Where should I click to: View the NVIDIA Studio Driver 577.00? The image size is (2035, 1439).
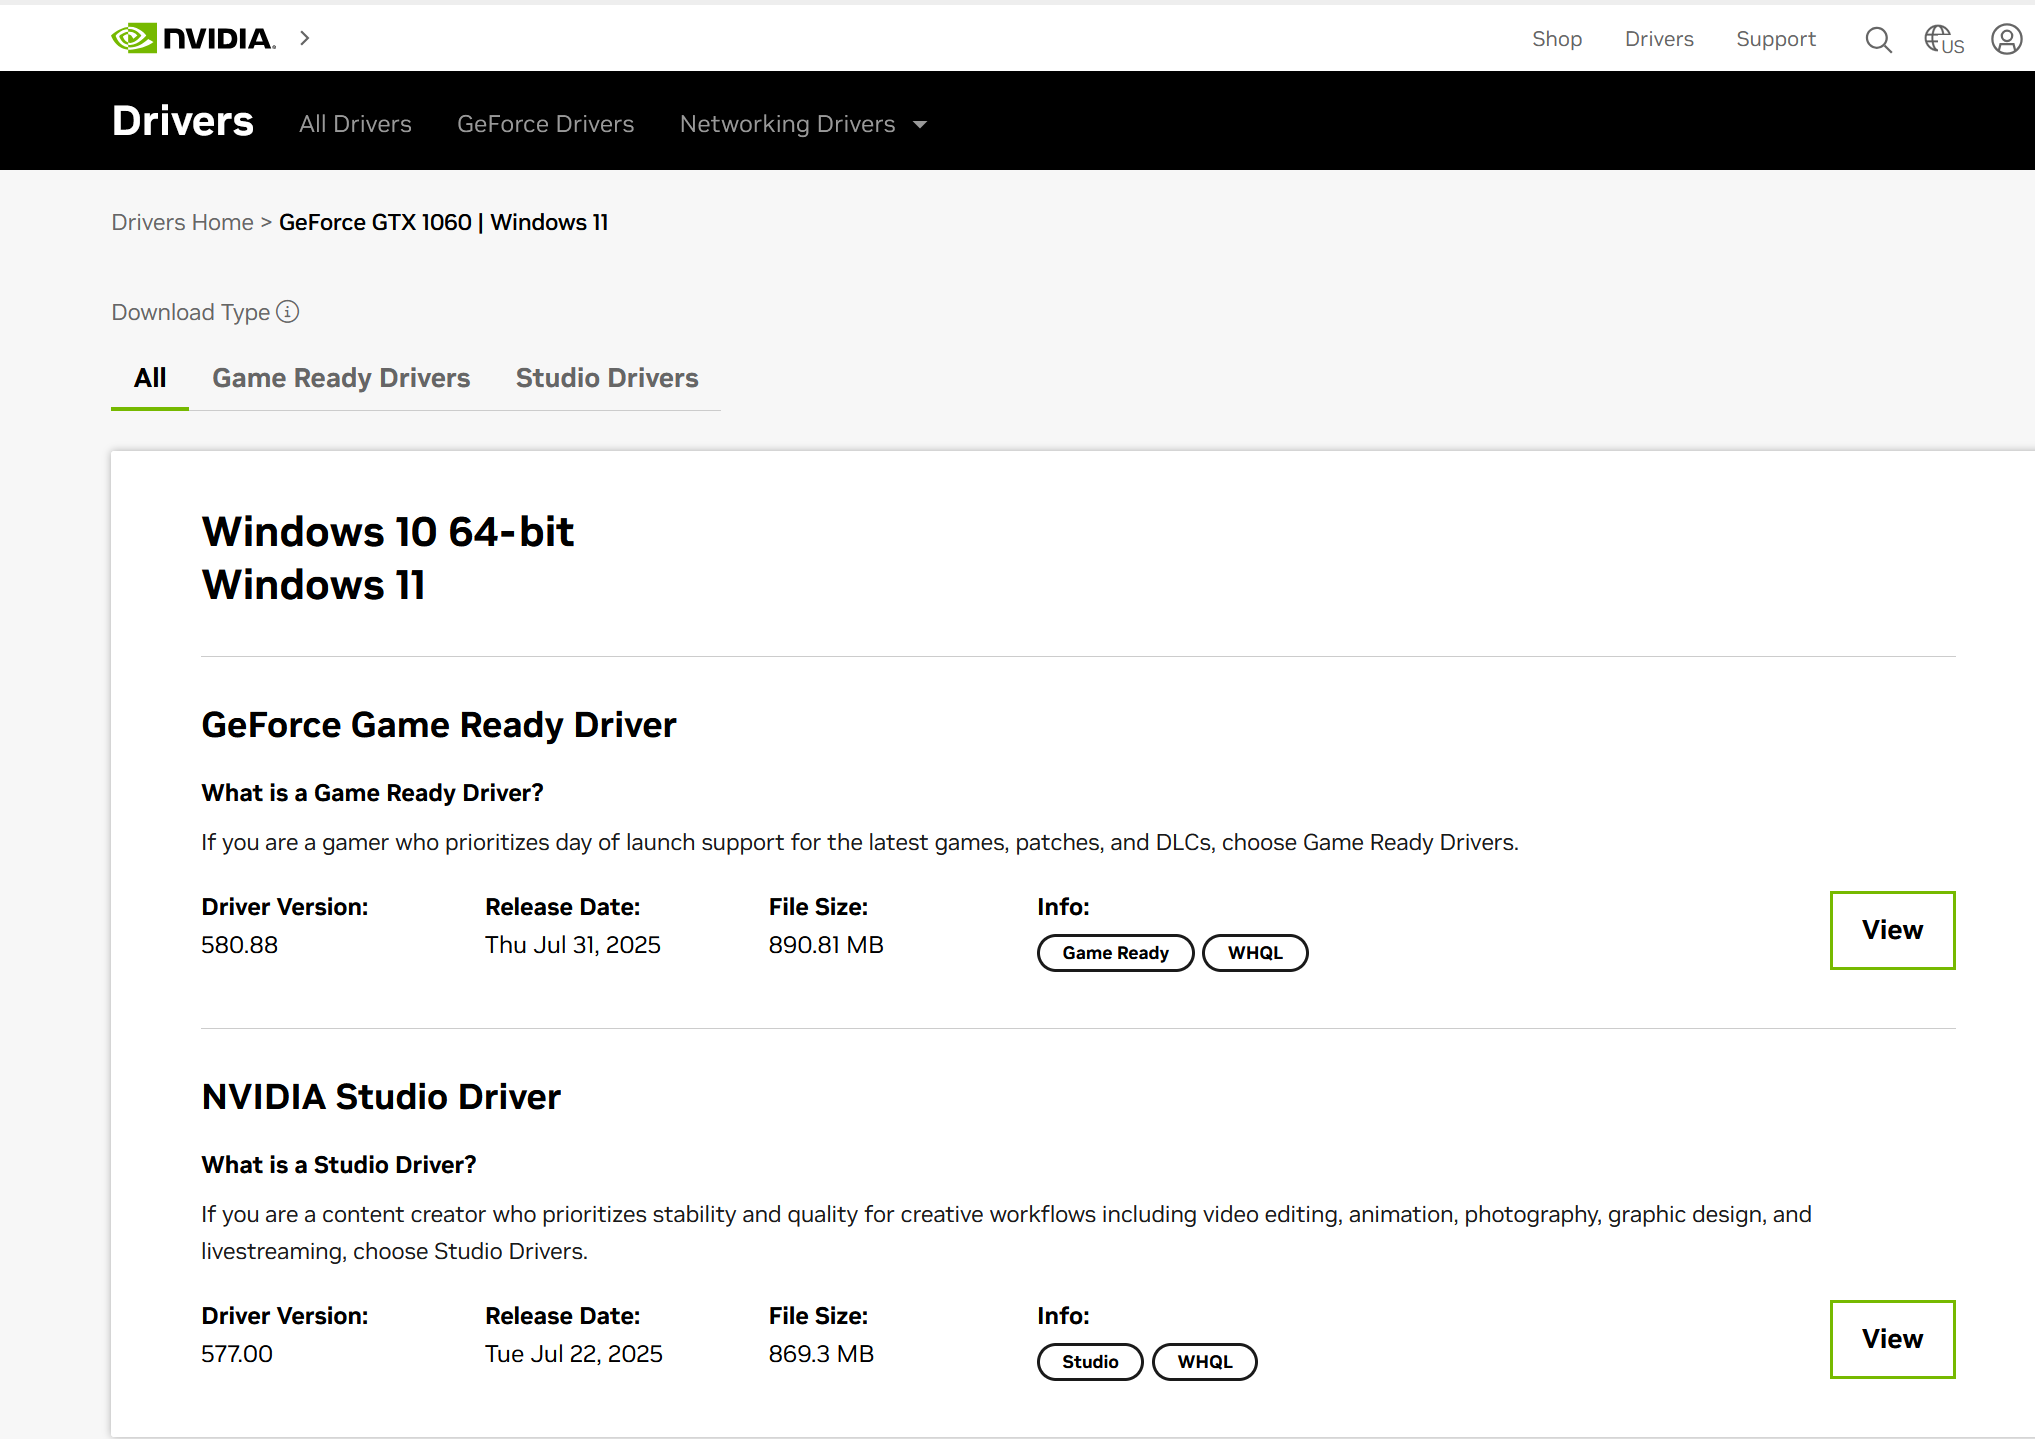click(1891, 1339)
